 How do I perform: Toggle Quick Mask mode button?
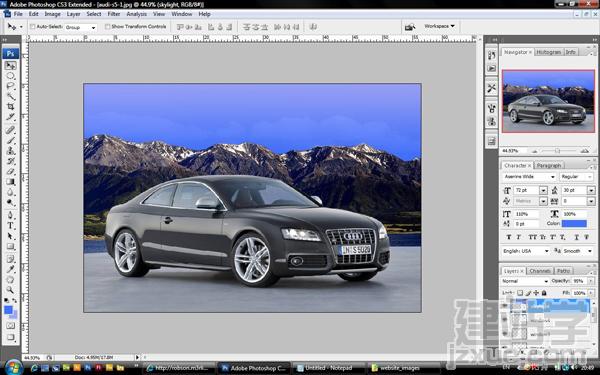pyautogui.click(x=10, y=326)
